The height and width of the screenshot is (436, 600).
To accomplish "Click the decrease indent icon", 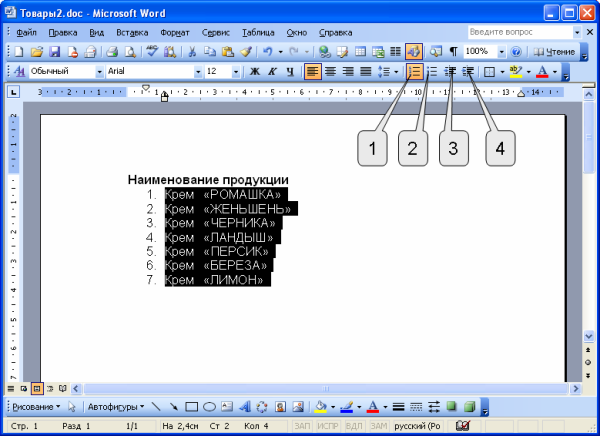I will pos(451,72).
